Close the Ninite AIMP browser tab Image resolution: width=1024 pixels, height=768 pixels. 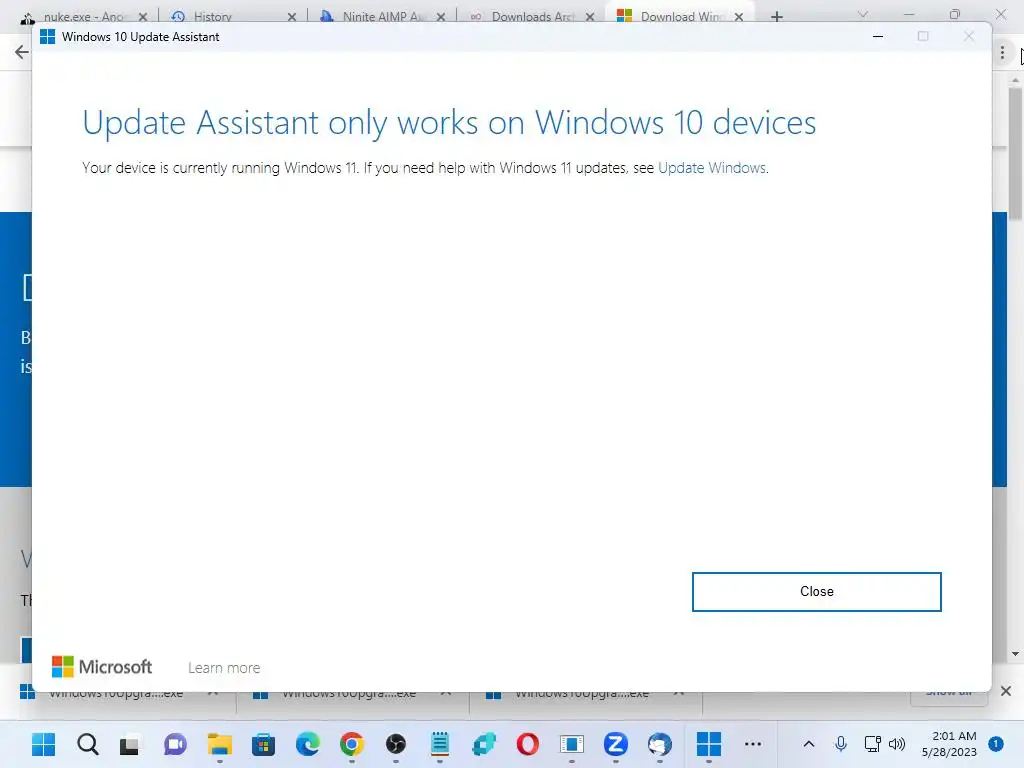coord(441,17)
